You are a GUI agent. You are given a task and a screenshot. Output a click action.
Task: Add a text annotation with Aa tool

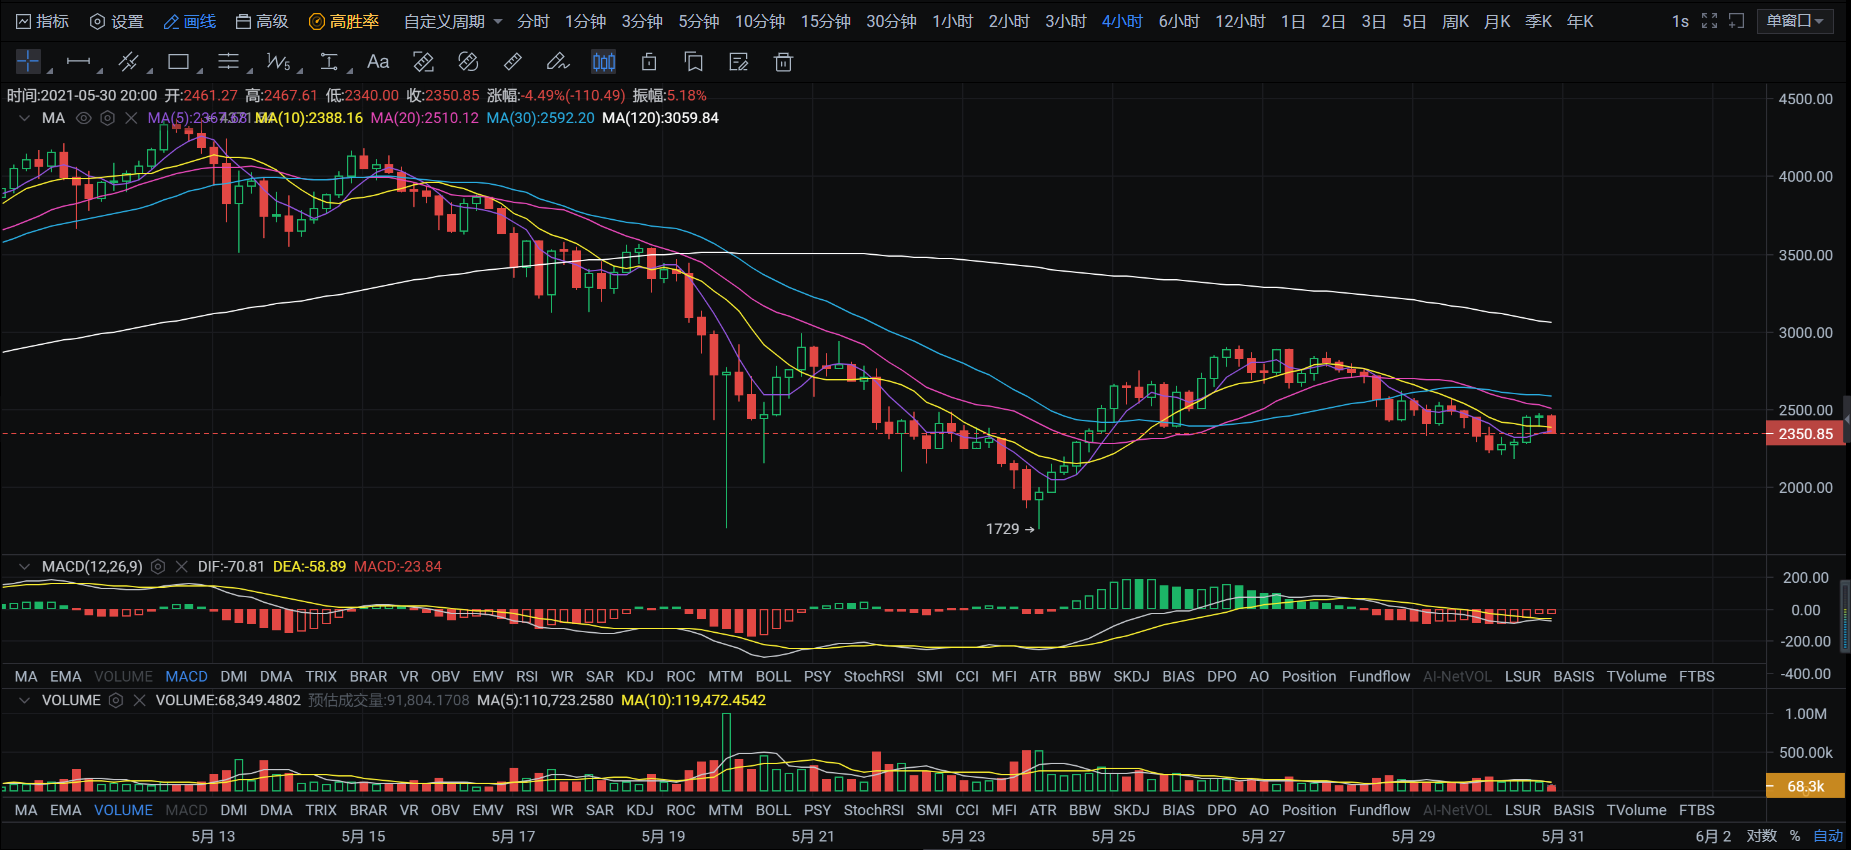tap(378, 62)
